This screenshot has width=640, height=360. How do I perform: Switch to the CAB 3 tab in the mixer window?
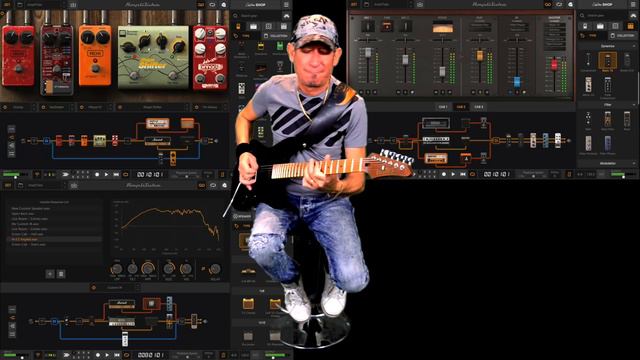479,107
